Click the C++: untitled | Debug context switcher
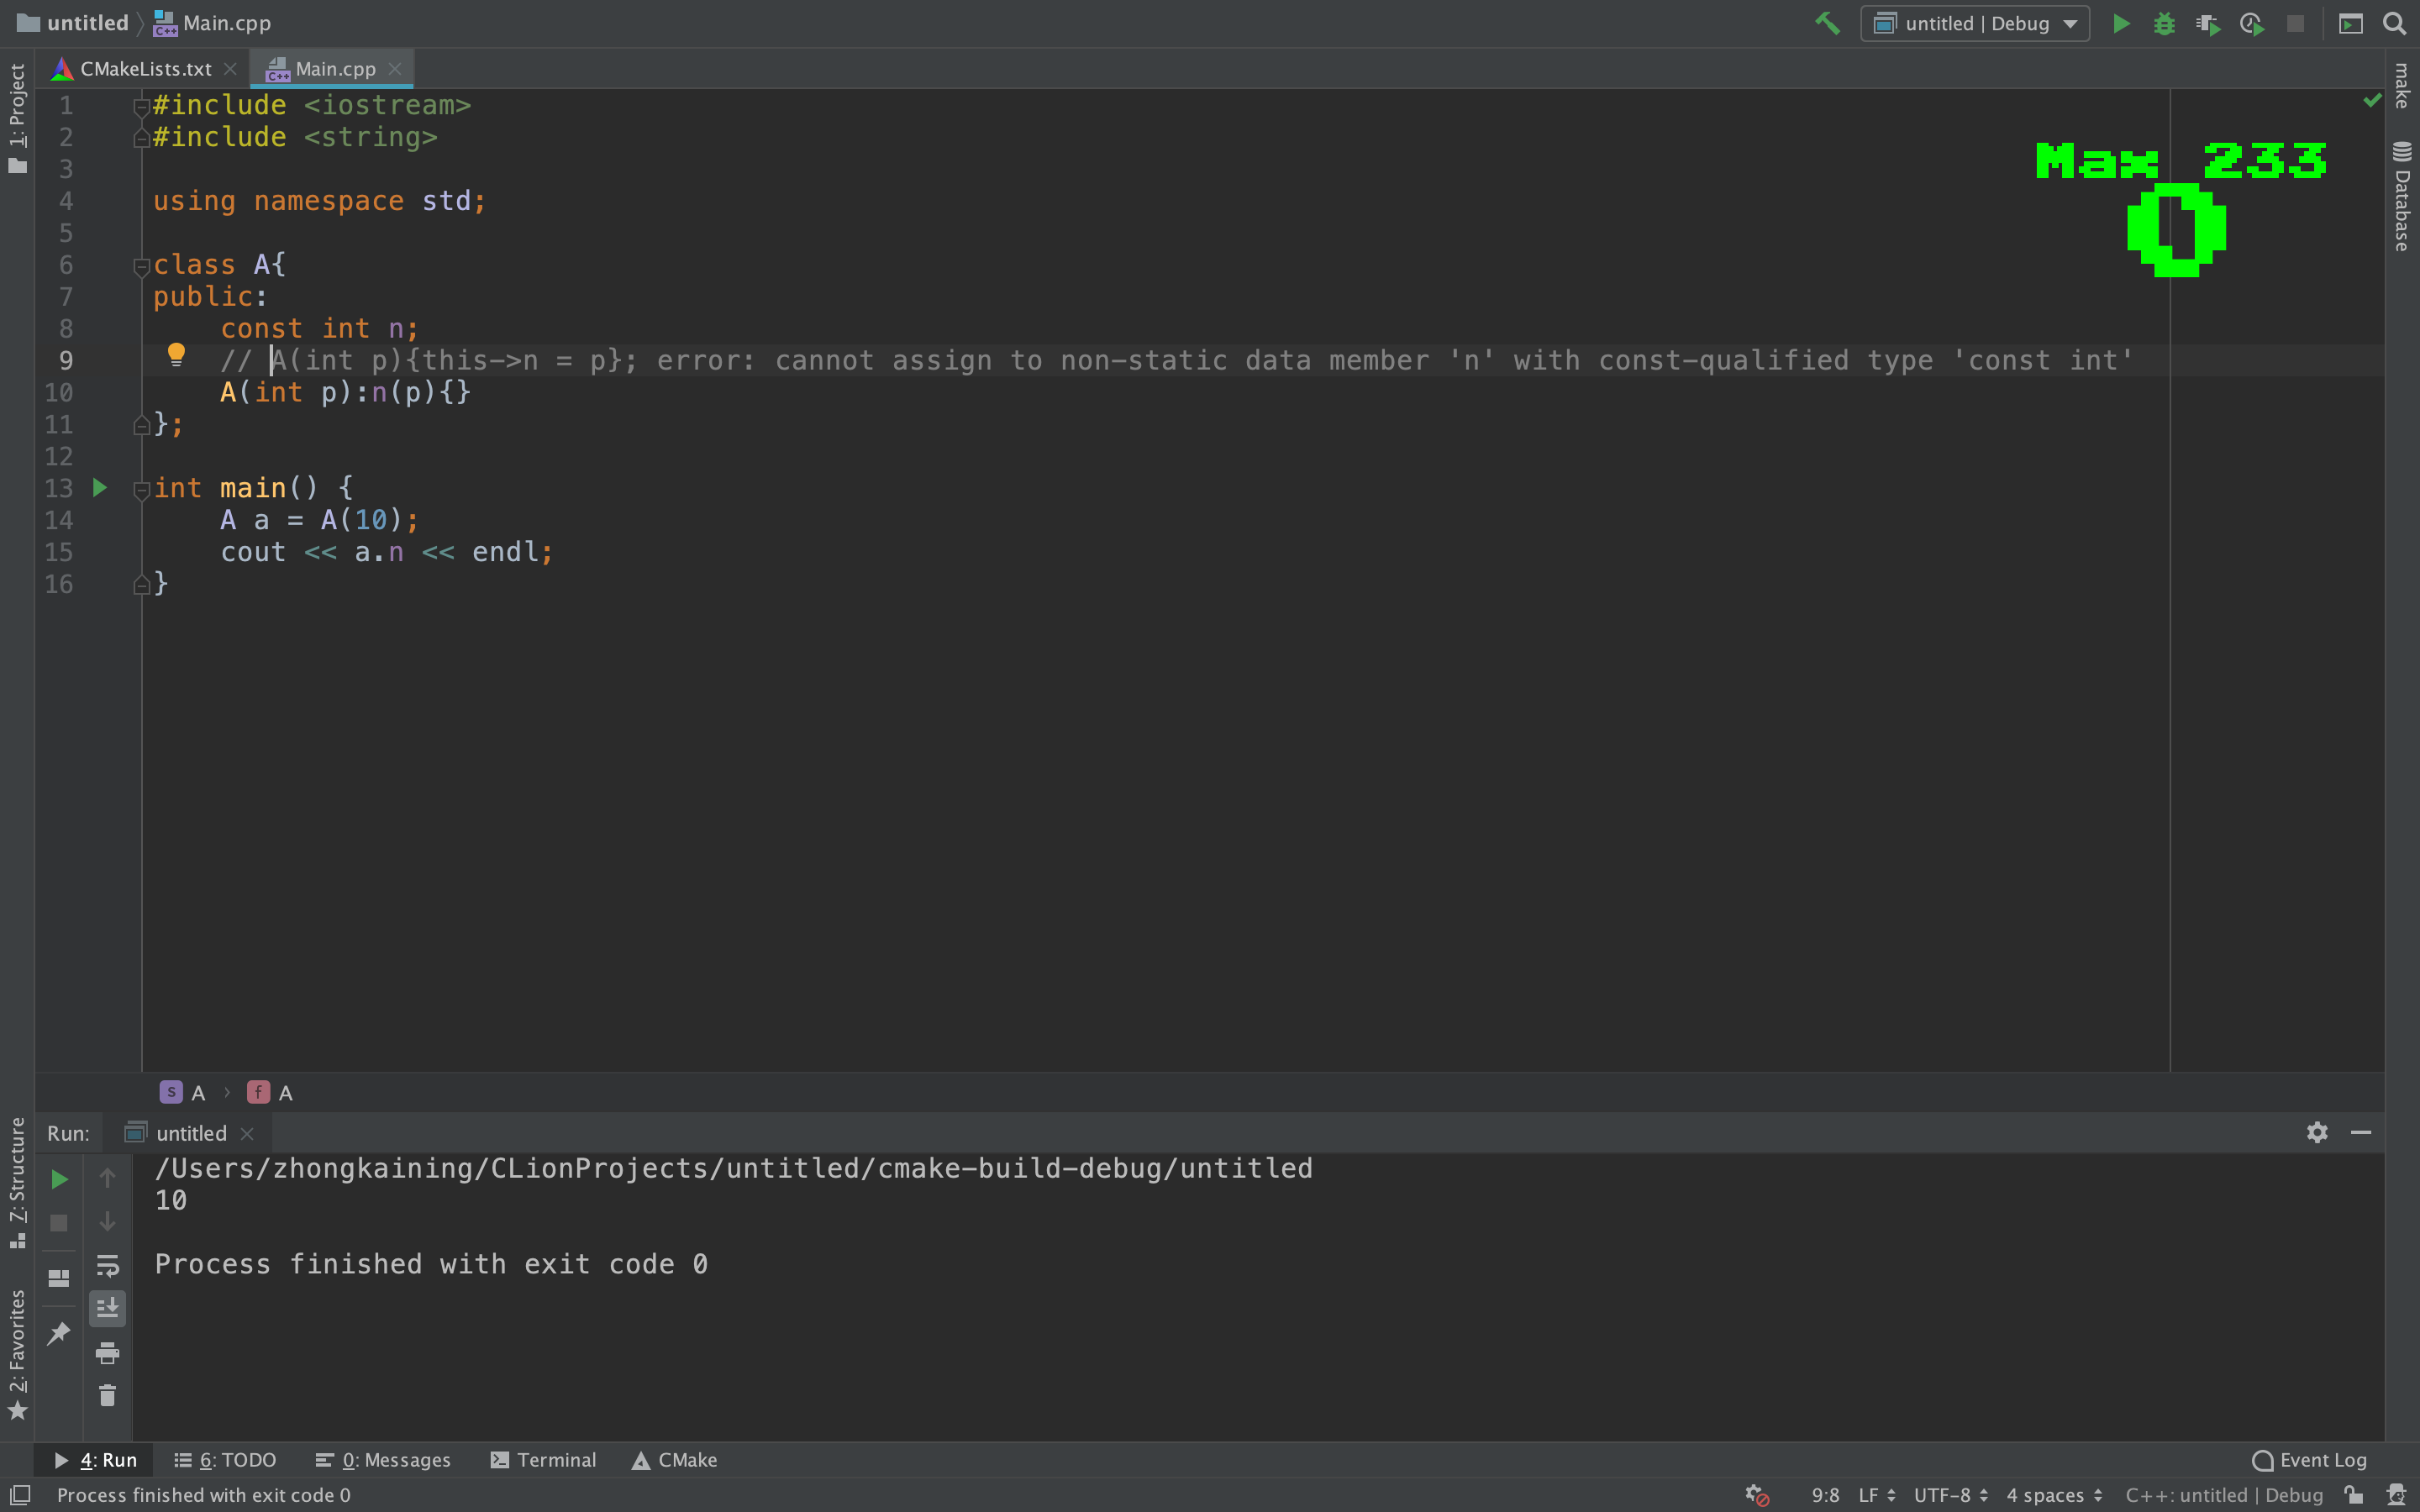Screen dimensions: 2420x1512 click(x=2224, y=1495)
